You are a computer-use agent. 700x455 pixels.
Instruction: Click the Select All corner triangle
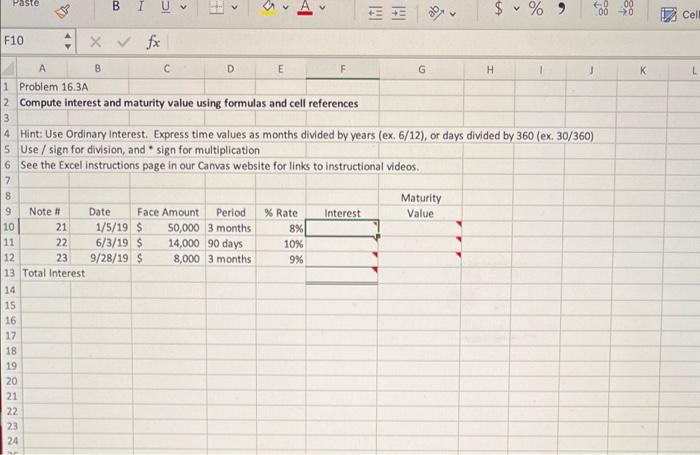pyautogui.click(x=9, y=68)
